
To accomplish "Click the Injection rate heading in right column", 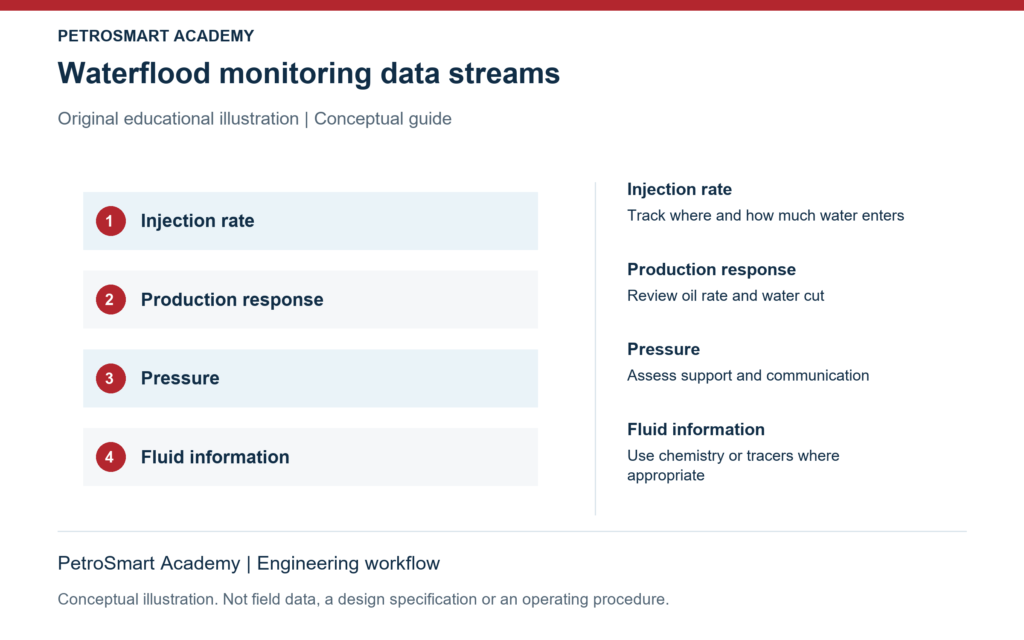I will pos(679,189).
